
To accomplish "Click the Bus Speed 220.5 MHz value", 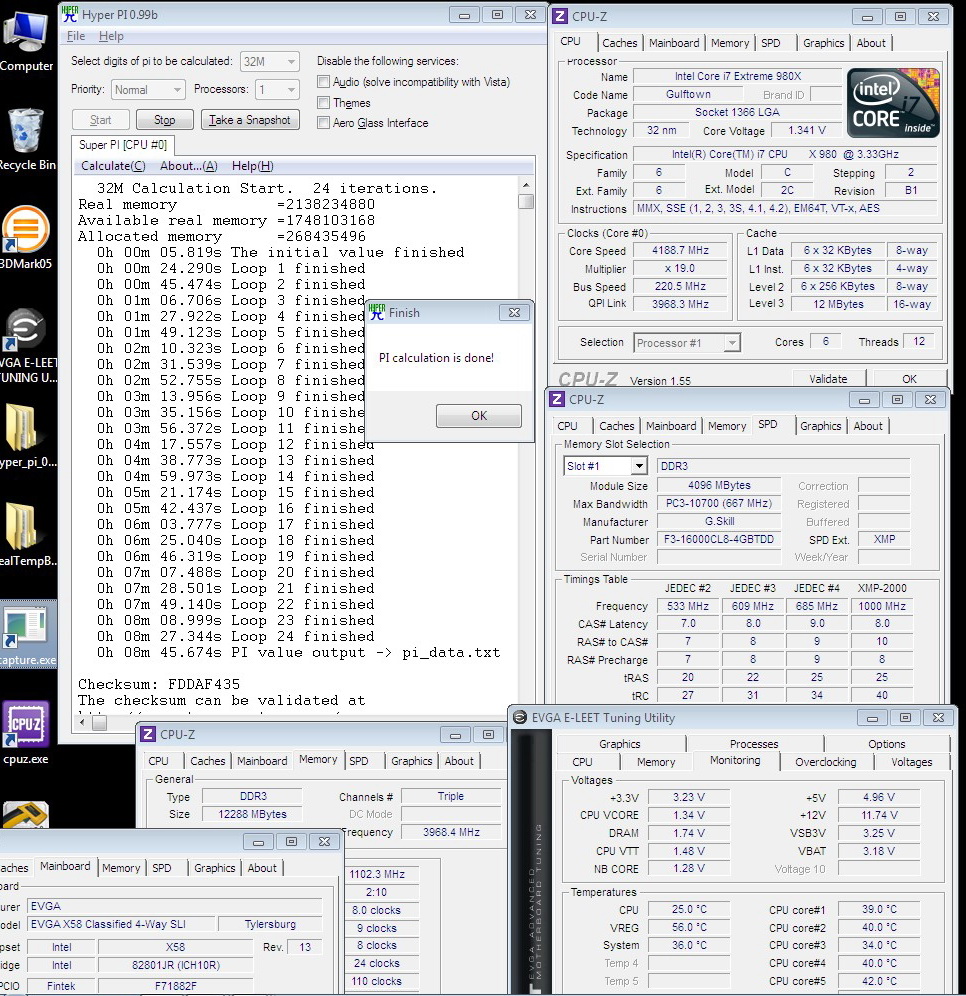I will [680, 286].
